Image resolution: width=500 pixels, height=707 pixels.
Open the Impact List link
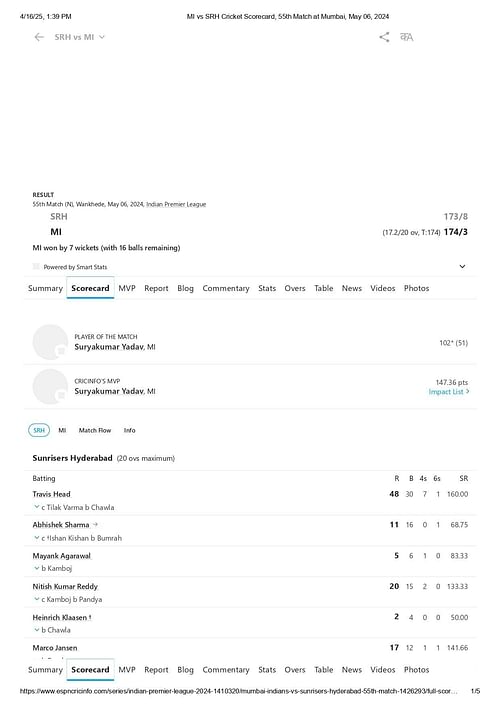pyautogui.click(x=449, y=392)
